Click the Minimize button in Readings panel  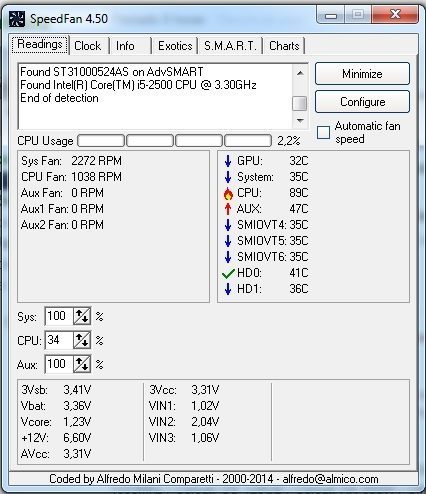click(x=362, y=74)
